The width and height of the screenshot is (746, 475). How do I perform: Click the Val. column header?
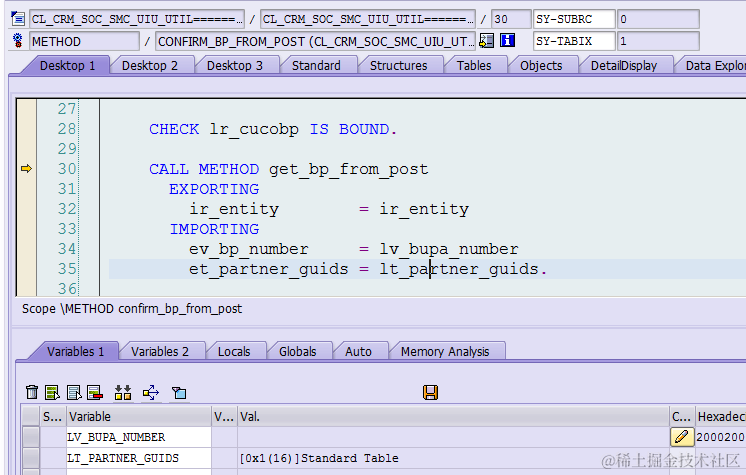tap(453, 416)
